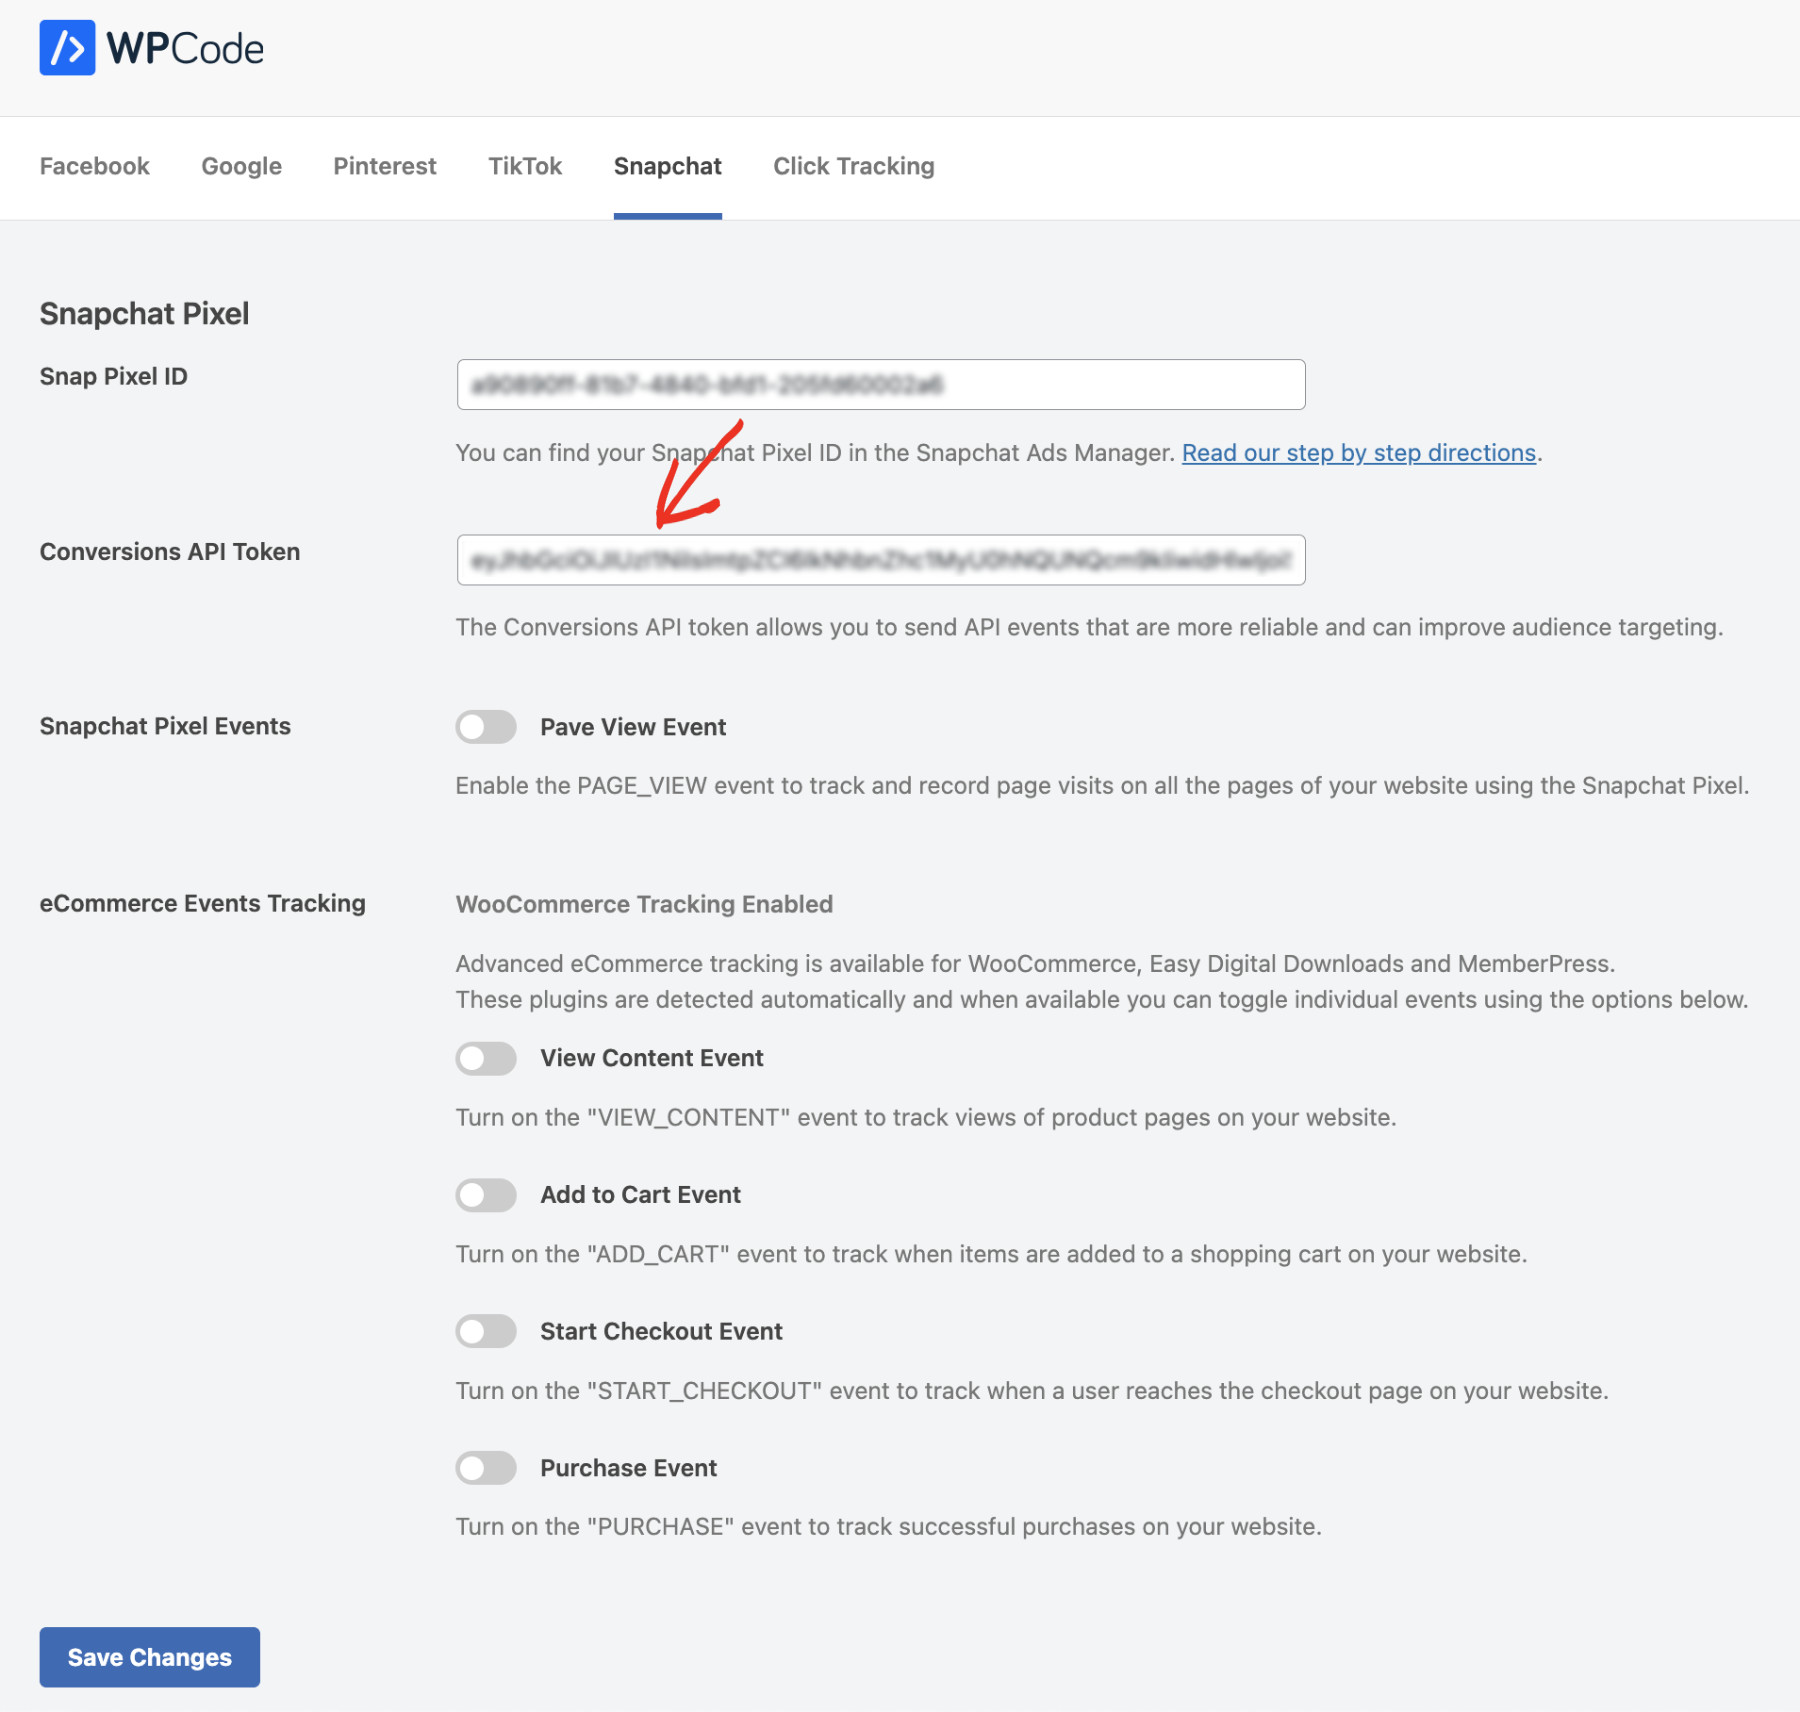Toggle the Pave View Event switch
Screen dimensions: 1800x1712
[x=486, y=727]
